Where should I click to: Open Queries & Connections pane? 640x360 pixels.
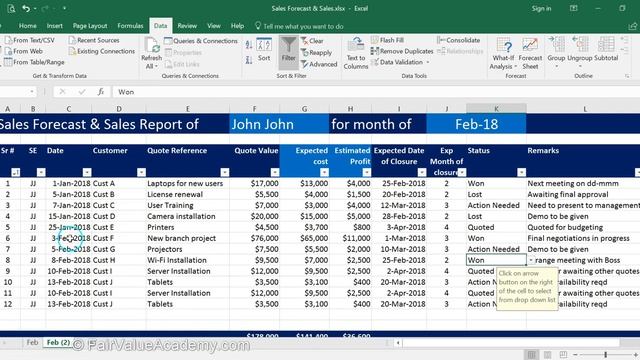pyautogui.click(x=201, y=41)
